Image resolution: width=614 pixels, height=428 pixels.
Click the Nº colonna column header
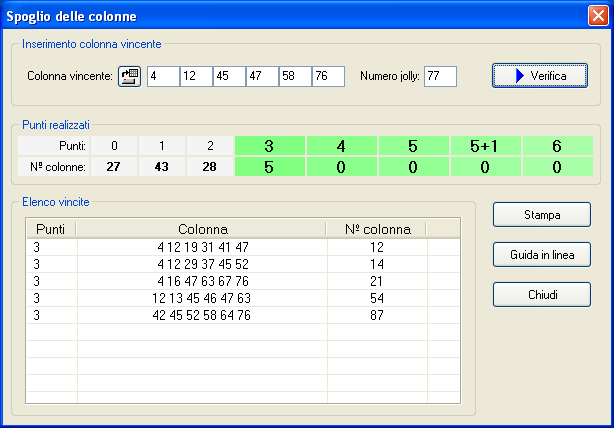pyautogui.click(x=377, y=229)
